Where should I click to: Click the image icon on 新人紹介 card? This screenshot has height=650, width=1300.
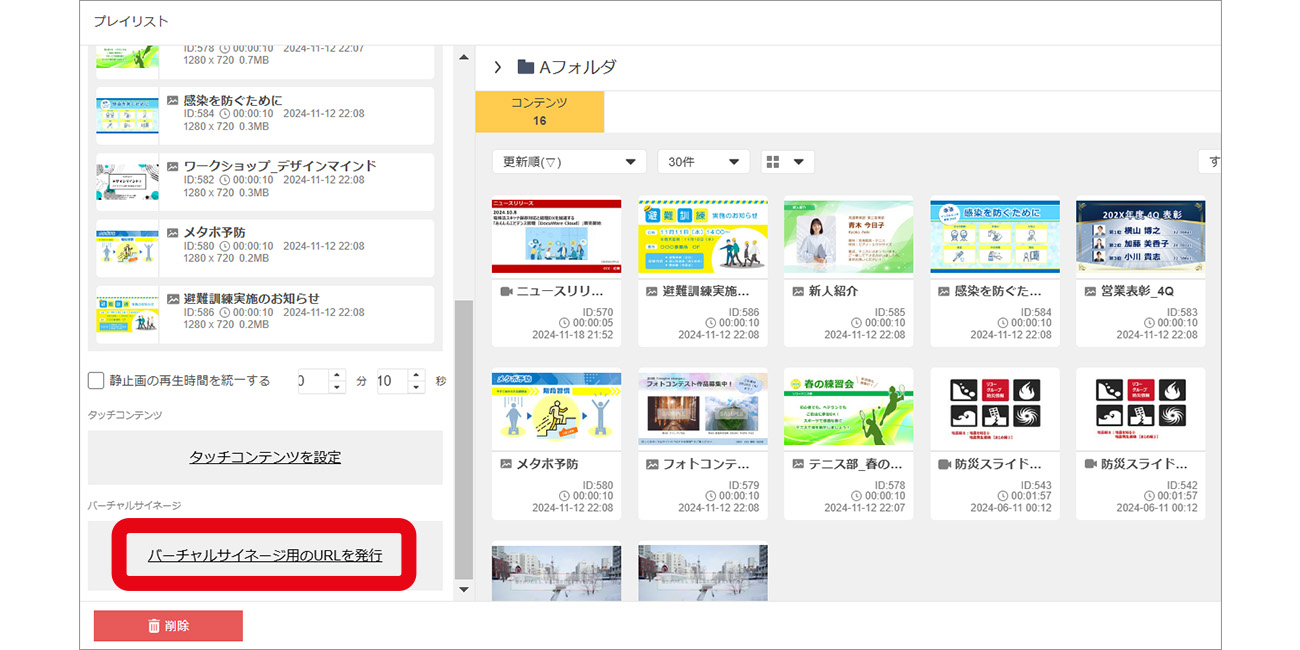797,291
